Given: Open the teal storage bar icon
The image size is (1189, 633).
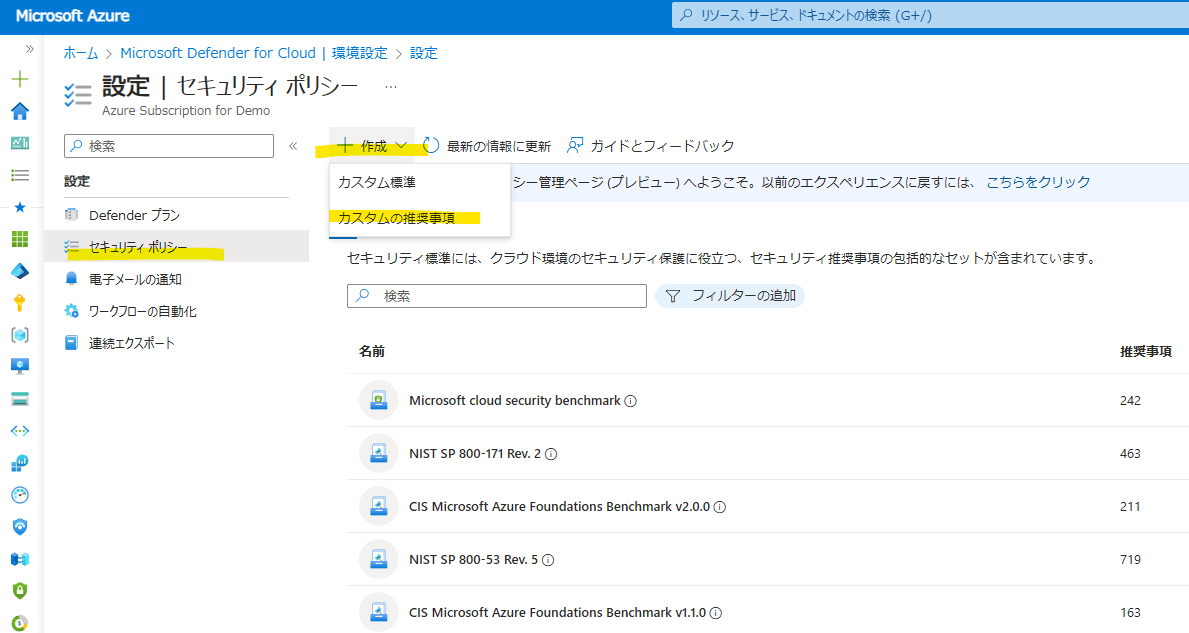Looking at the screenshot, I should pos(20,399).
